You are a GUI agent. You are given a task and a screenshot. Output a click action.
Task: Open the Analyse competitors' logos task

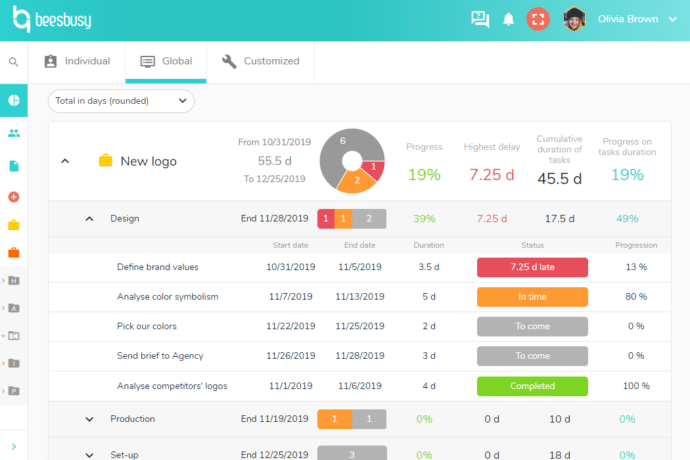click(172, 386)
